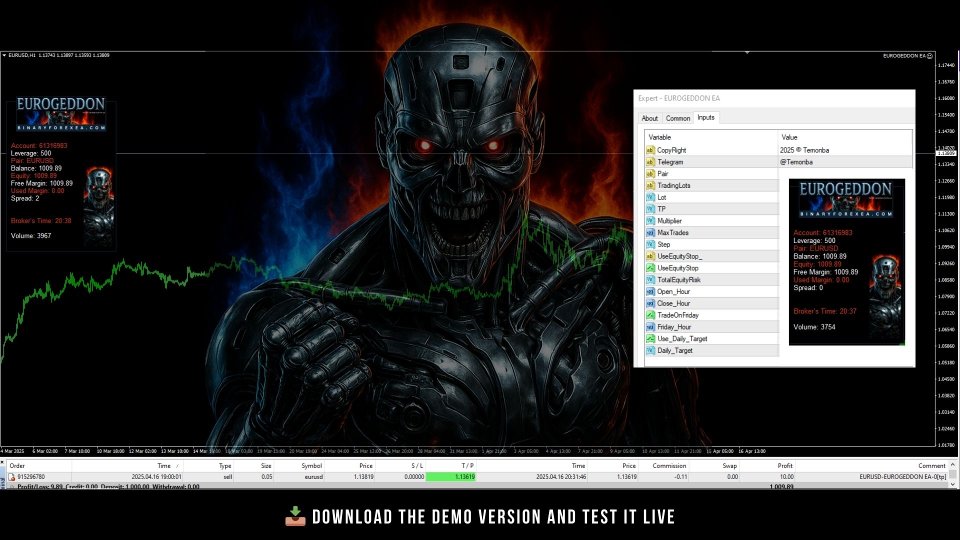The width and height of the screenshot is (960, 540).
Task: Click the TotalEquityRisk variable icon
Action: coord(650,280)
